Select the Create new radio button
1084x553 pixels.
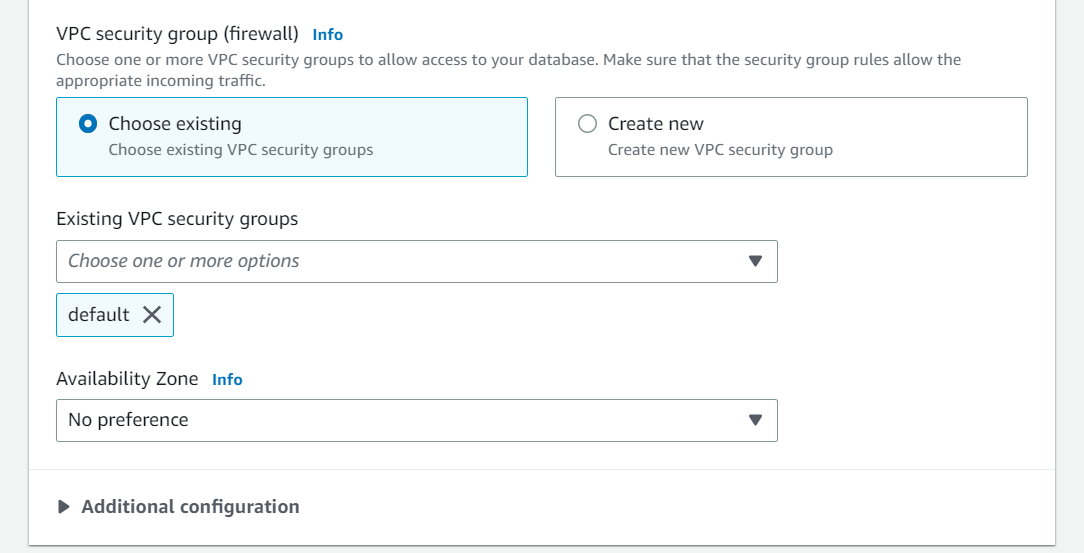[587, 124]
